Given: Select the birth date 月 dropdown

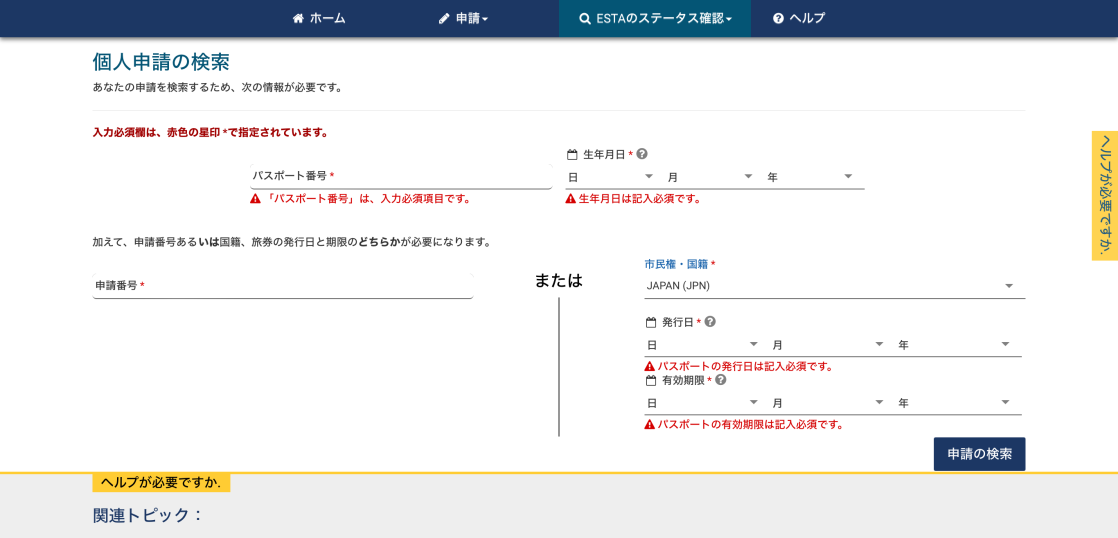Looking at the screenshot, I should (710, 177).
